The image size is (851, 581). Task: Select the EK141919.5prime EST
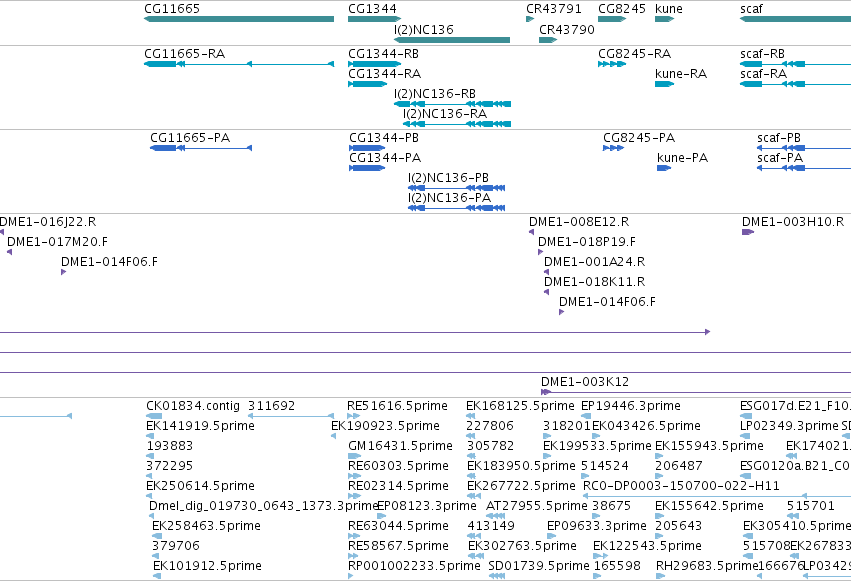click(x=150, y=436)
